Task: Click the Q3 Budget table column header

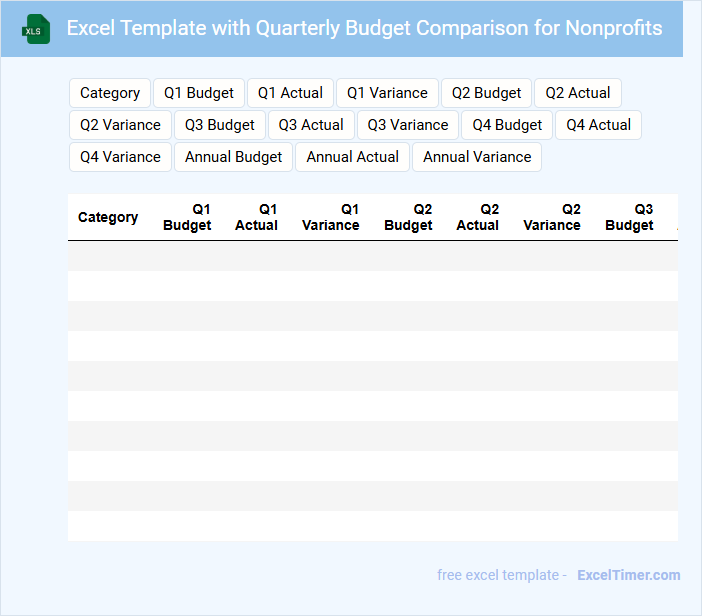Action: click(x=630, y=217)
